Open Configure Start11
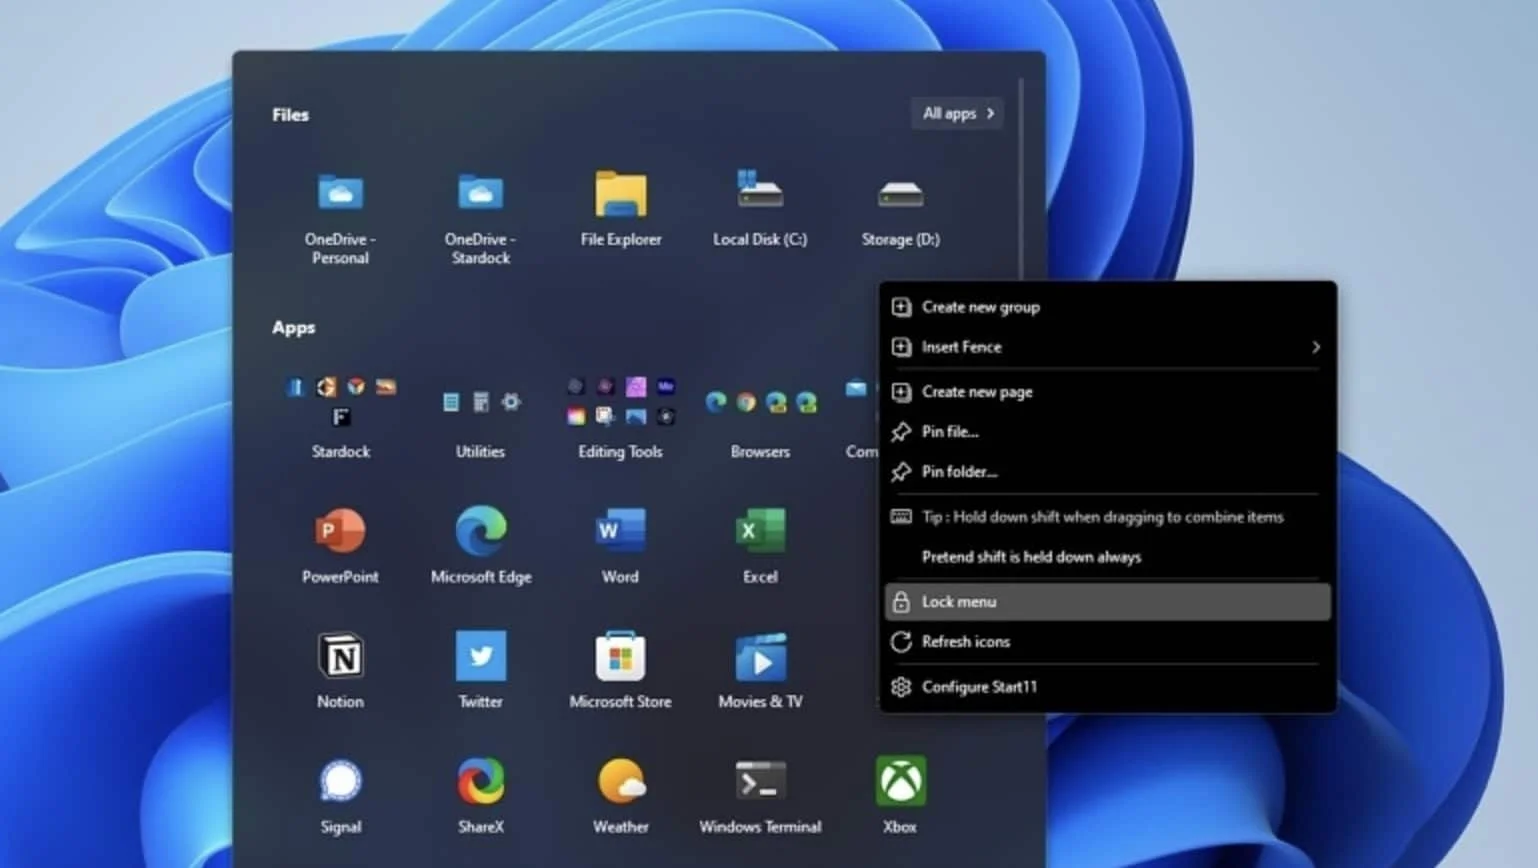 [x=1107, y=687]
